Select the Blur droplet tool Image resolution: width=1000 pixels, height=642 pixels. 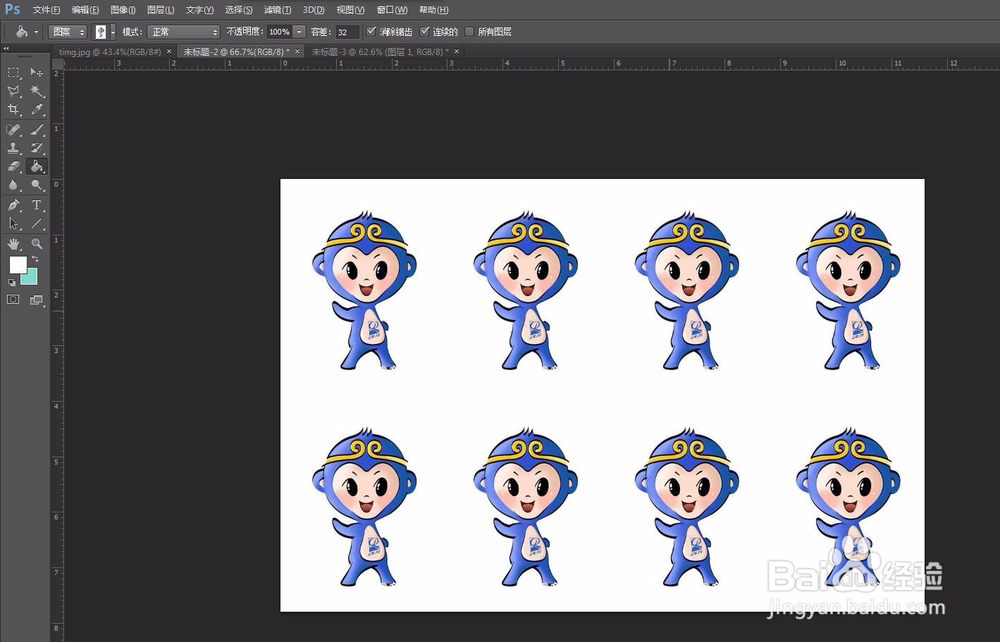13,186
